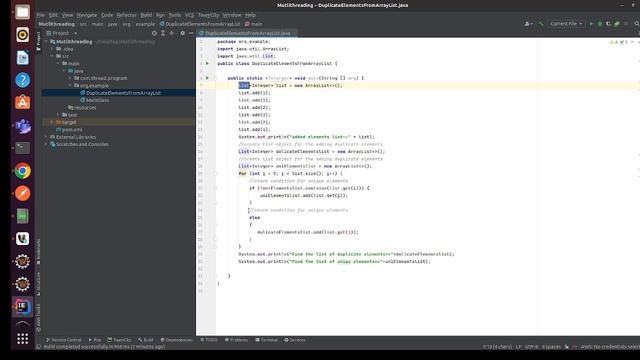Screen dimensions: 640x360
Task: Collapse the src folder
Action: tap(52, 56)
